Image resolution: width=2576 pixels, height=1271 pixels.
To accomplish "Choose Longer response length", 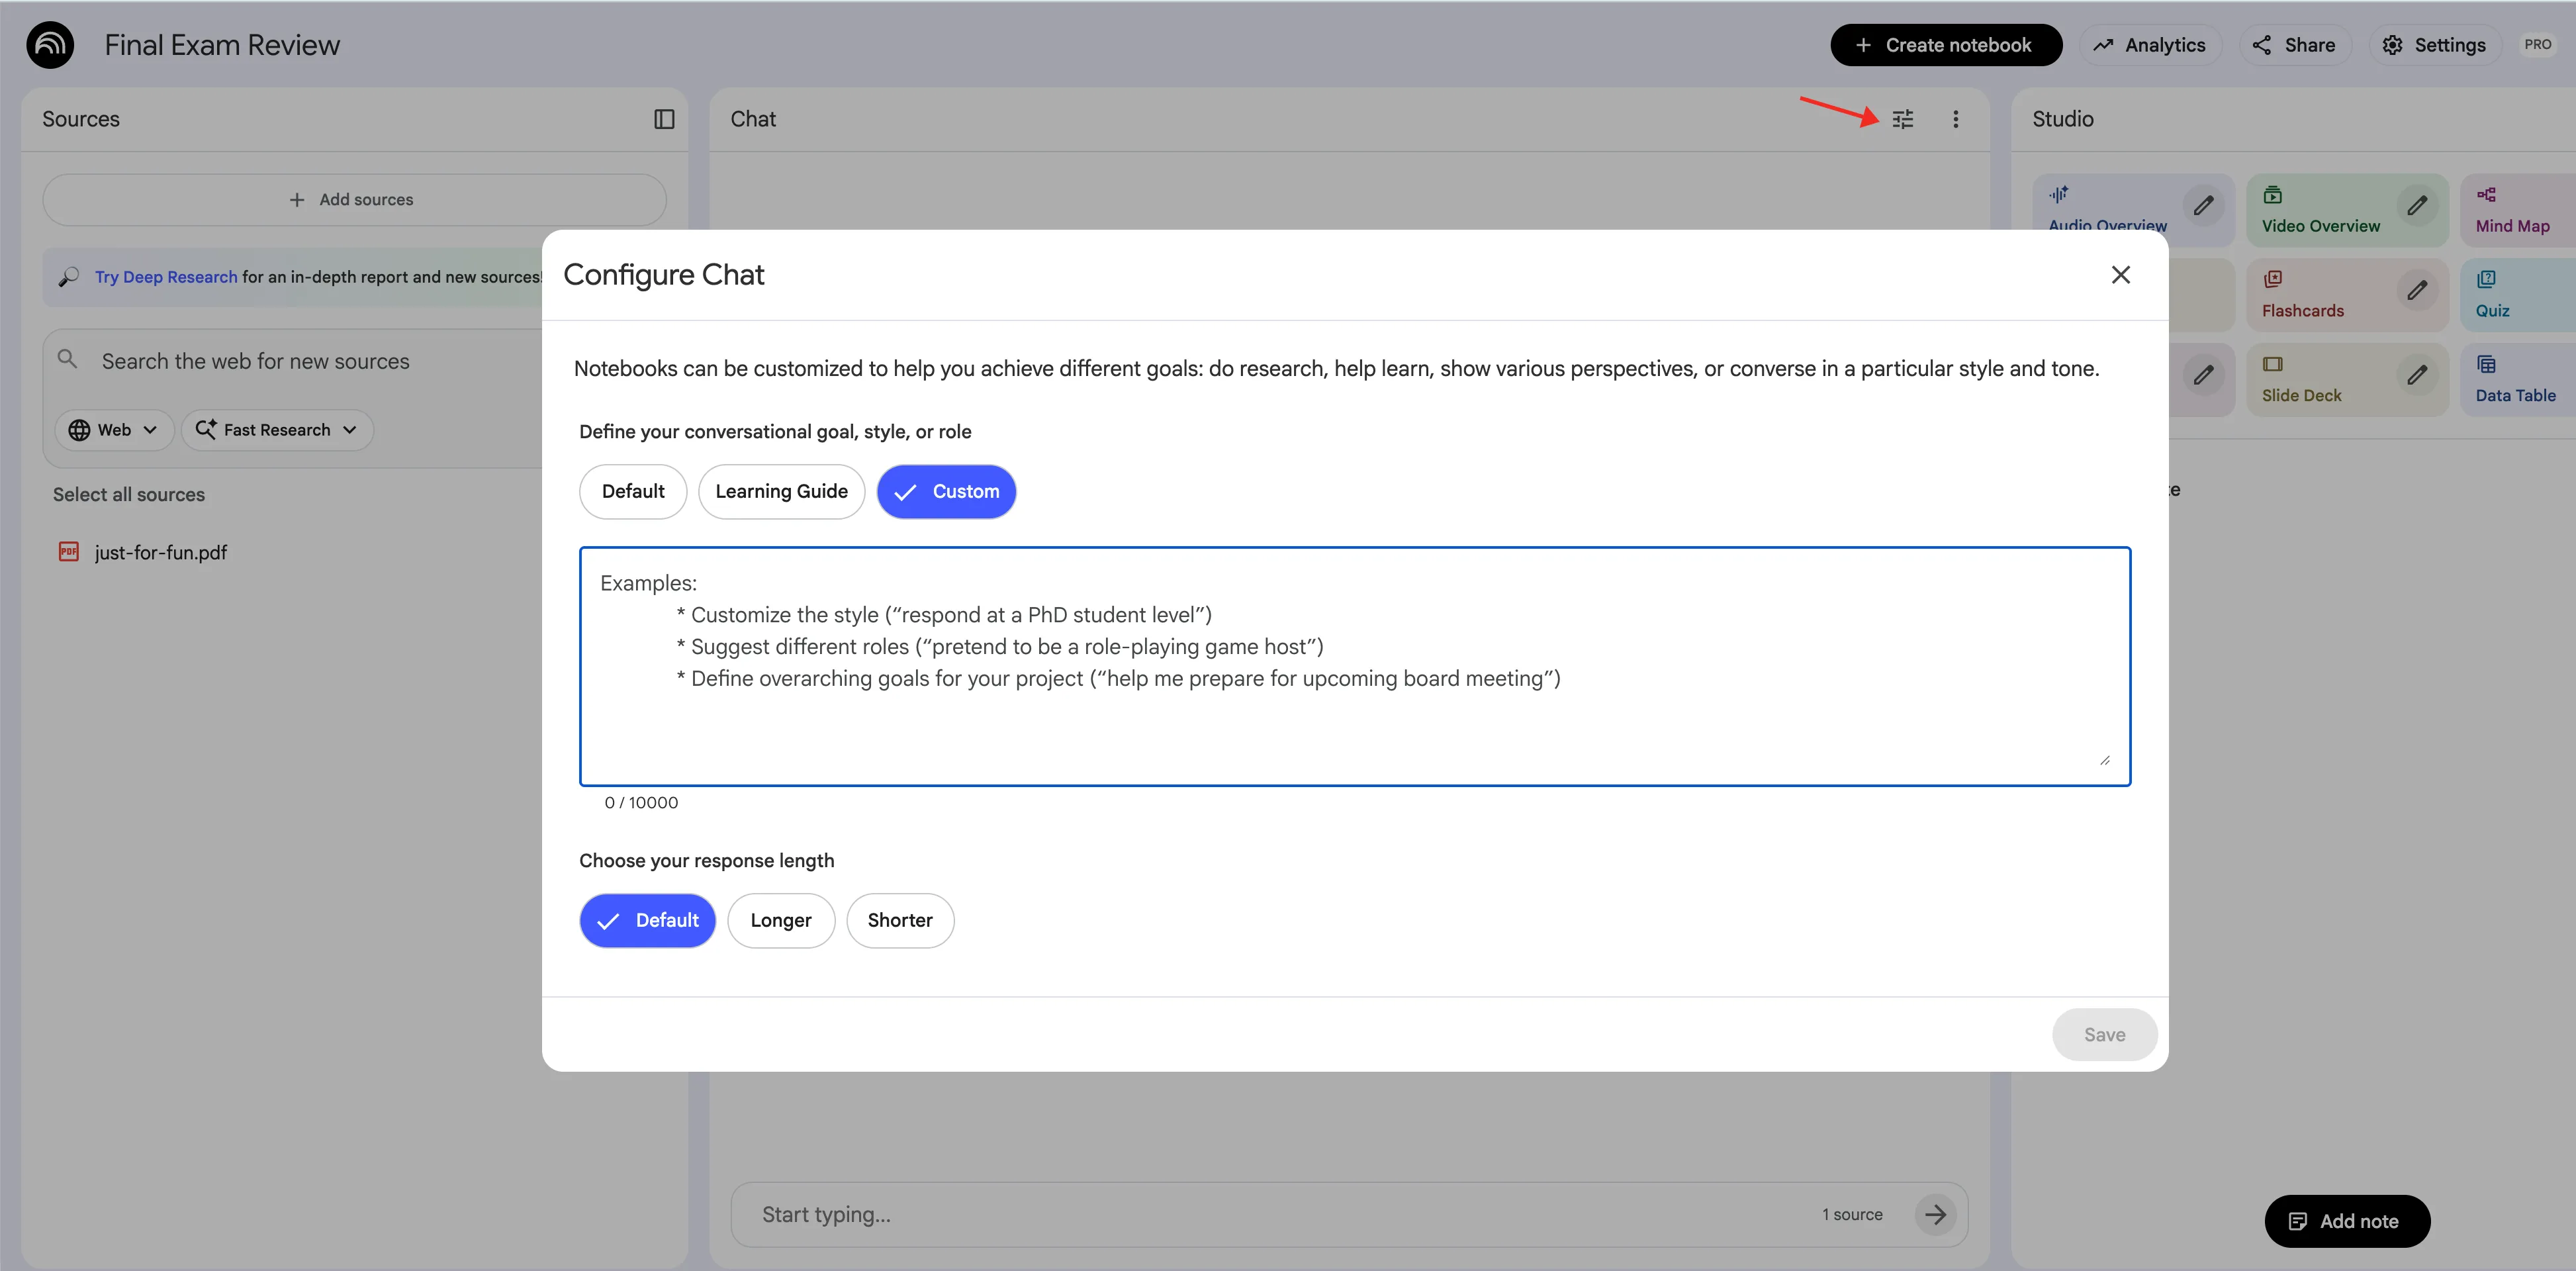I will click(x=781, y=920).
